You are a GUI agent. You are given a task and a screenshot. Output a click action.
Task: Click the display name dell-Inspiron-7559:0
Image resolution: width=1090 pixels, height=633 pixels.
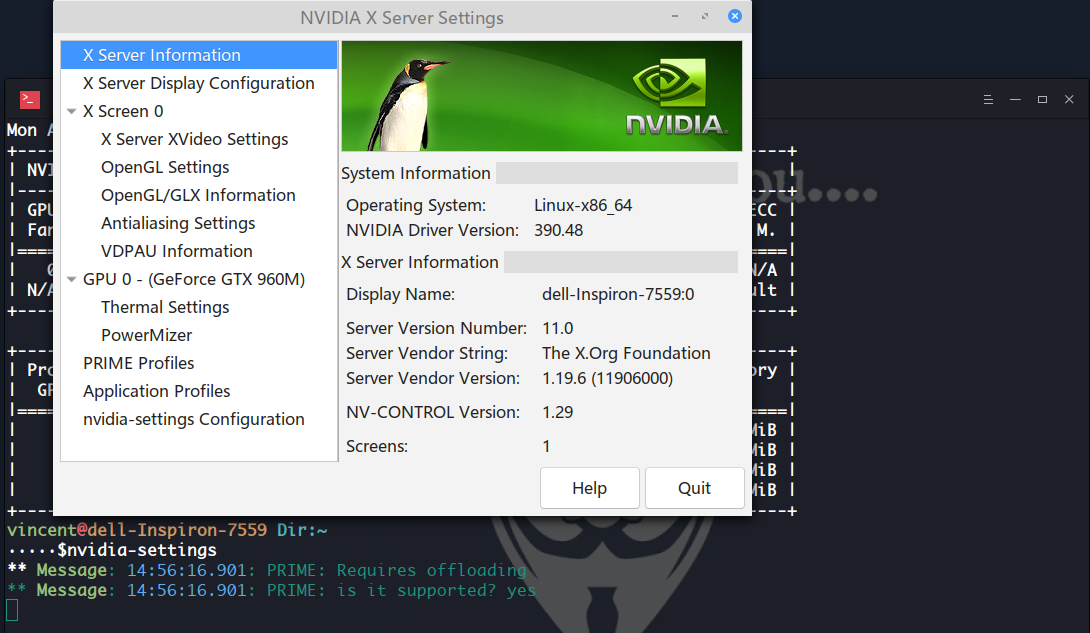pyautogui.click(x=618, y=295)
